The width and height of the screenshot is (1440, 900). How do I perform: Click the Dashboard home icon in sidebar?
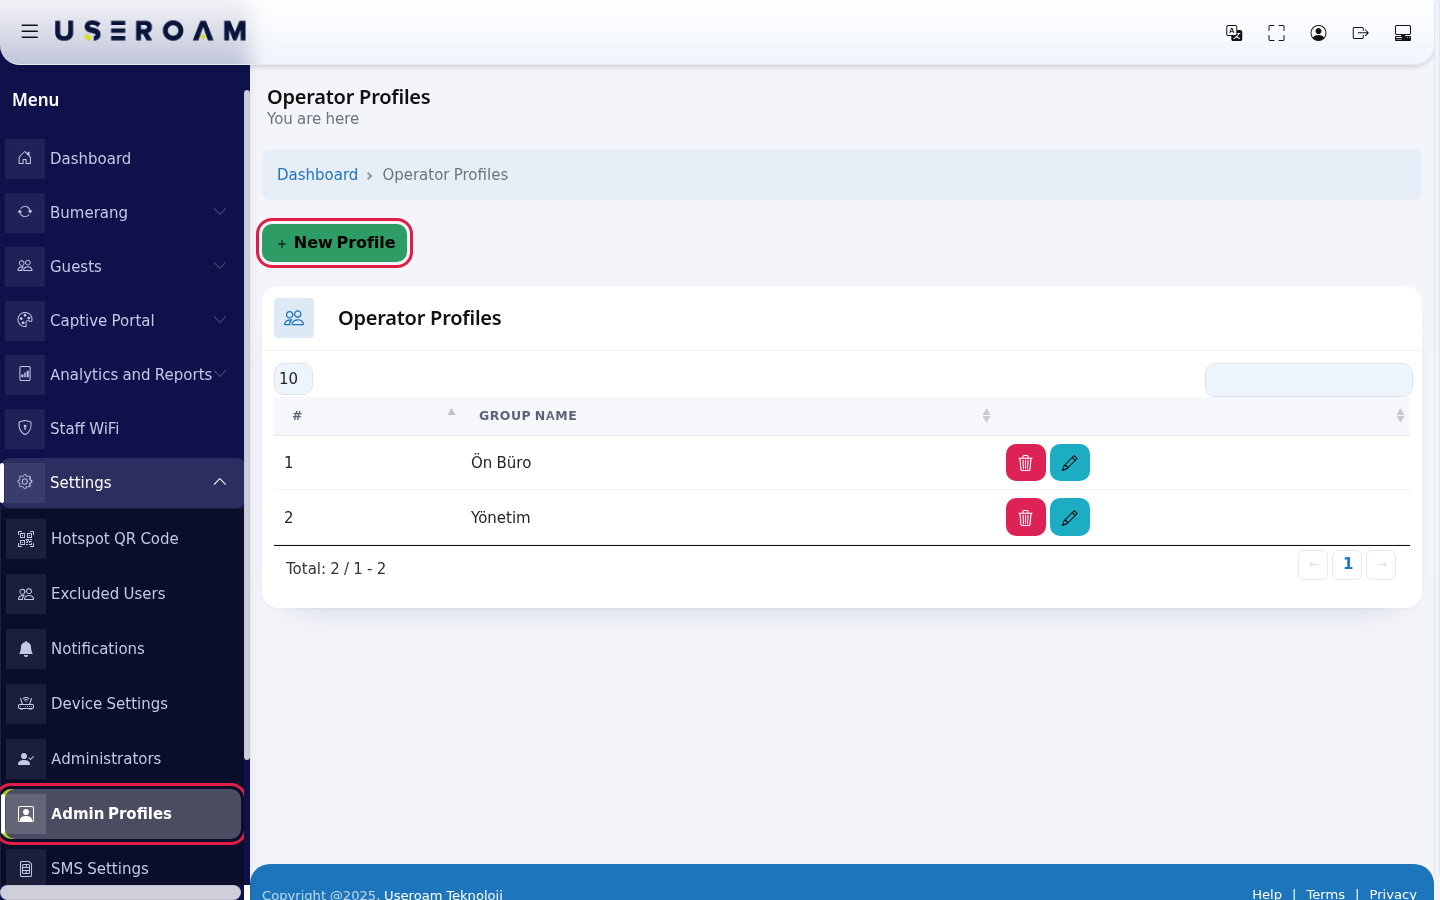tap(25, 158)
